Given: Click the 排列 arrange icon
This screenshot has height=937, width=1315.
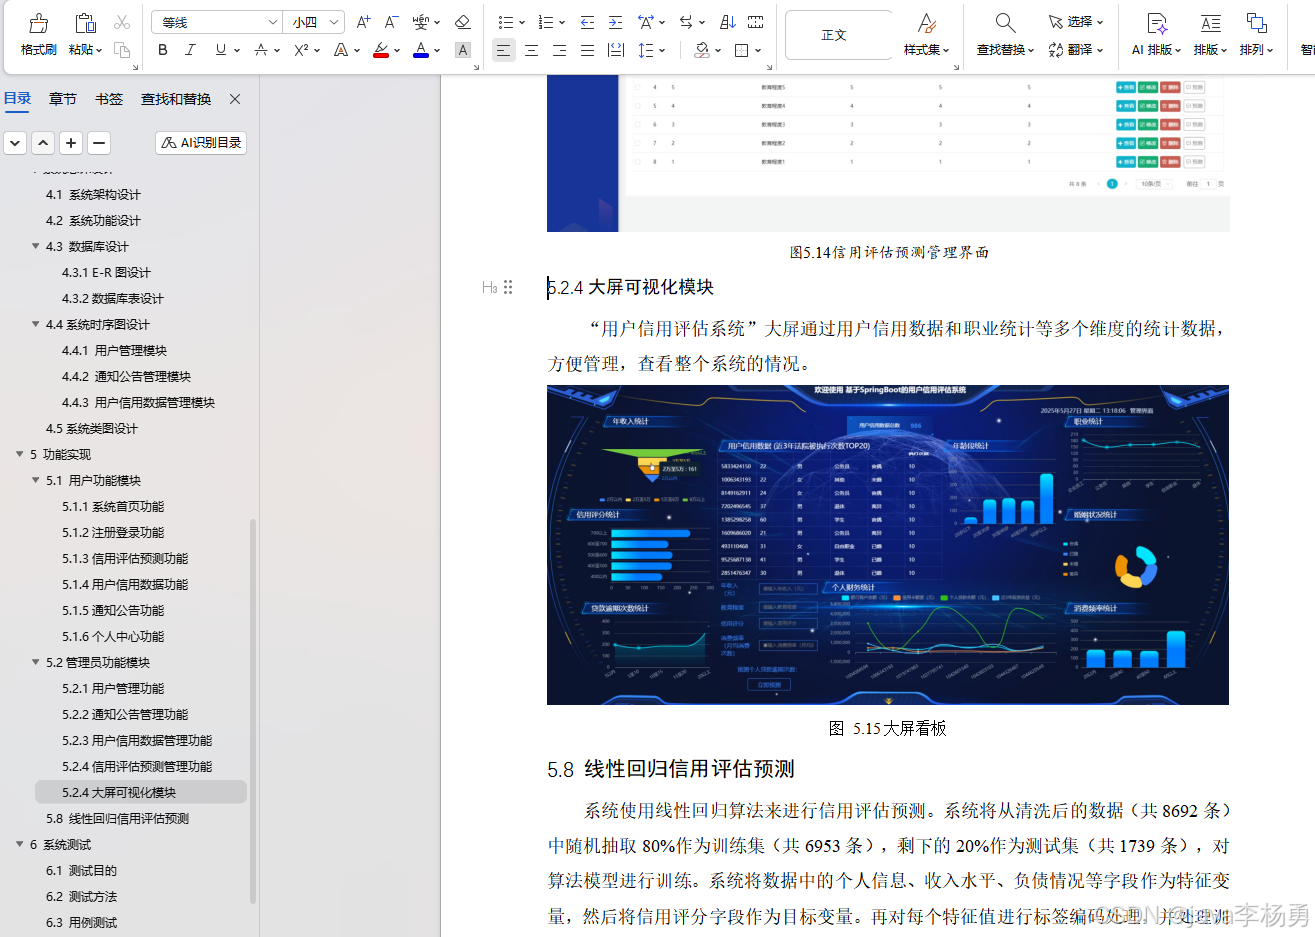Looking at the screenshot, I should (x=1257, y=23).
